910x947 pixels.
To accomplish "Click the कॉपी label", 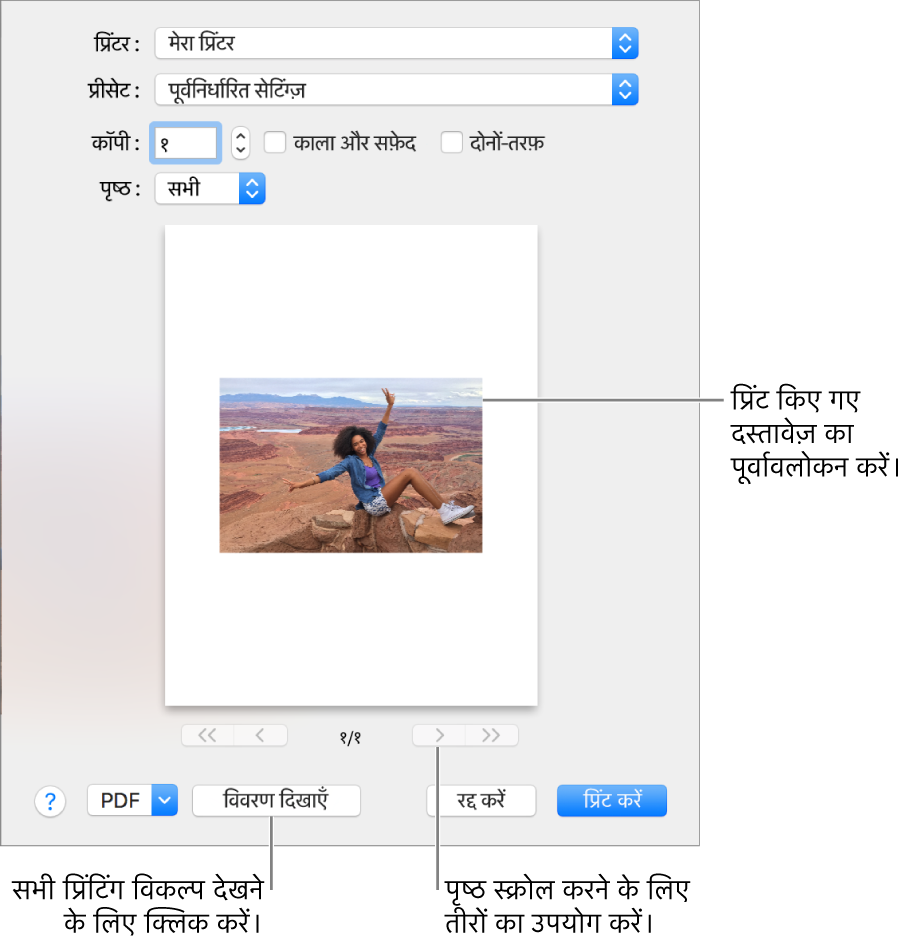I will pyautogui.click(x=115, y=143).
